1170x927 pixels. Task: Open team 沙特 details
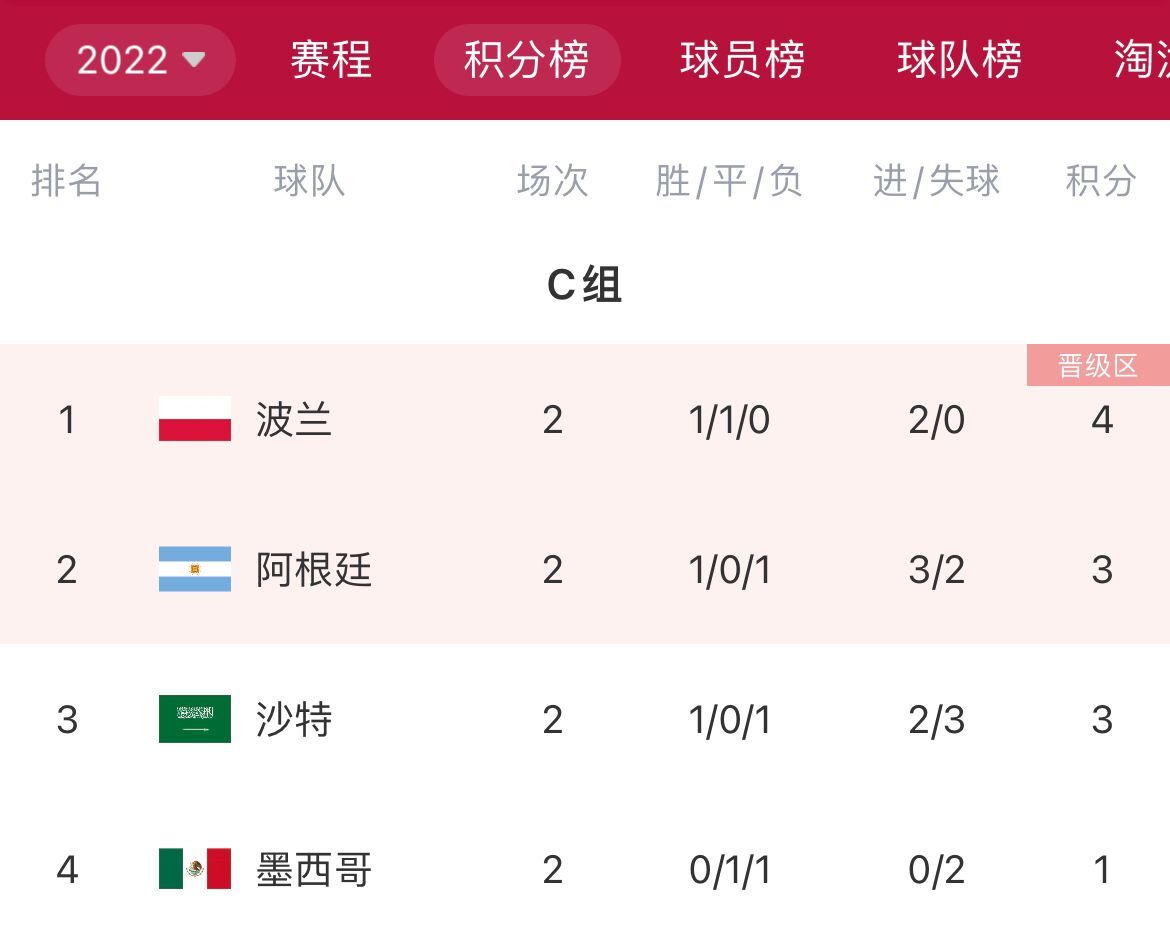(x=293, y=720)
